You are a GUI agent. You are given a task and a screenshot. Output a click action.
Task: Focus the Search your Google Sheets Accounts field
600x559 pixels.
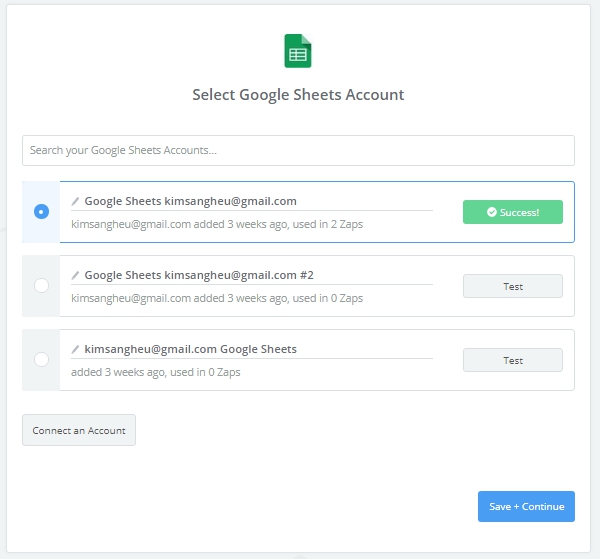pyautogui.click(x=298, y=150)
